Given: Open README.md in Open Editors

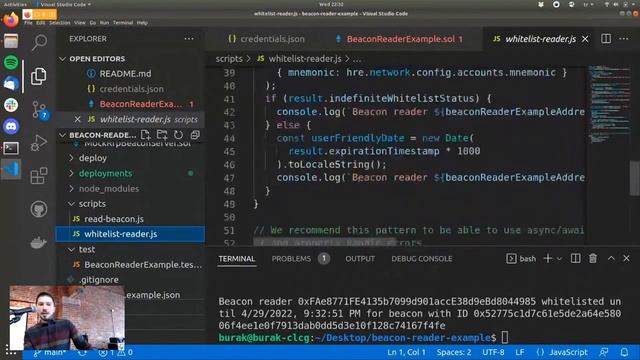Looking at the screenshot, I should [125, 74].
